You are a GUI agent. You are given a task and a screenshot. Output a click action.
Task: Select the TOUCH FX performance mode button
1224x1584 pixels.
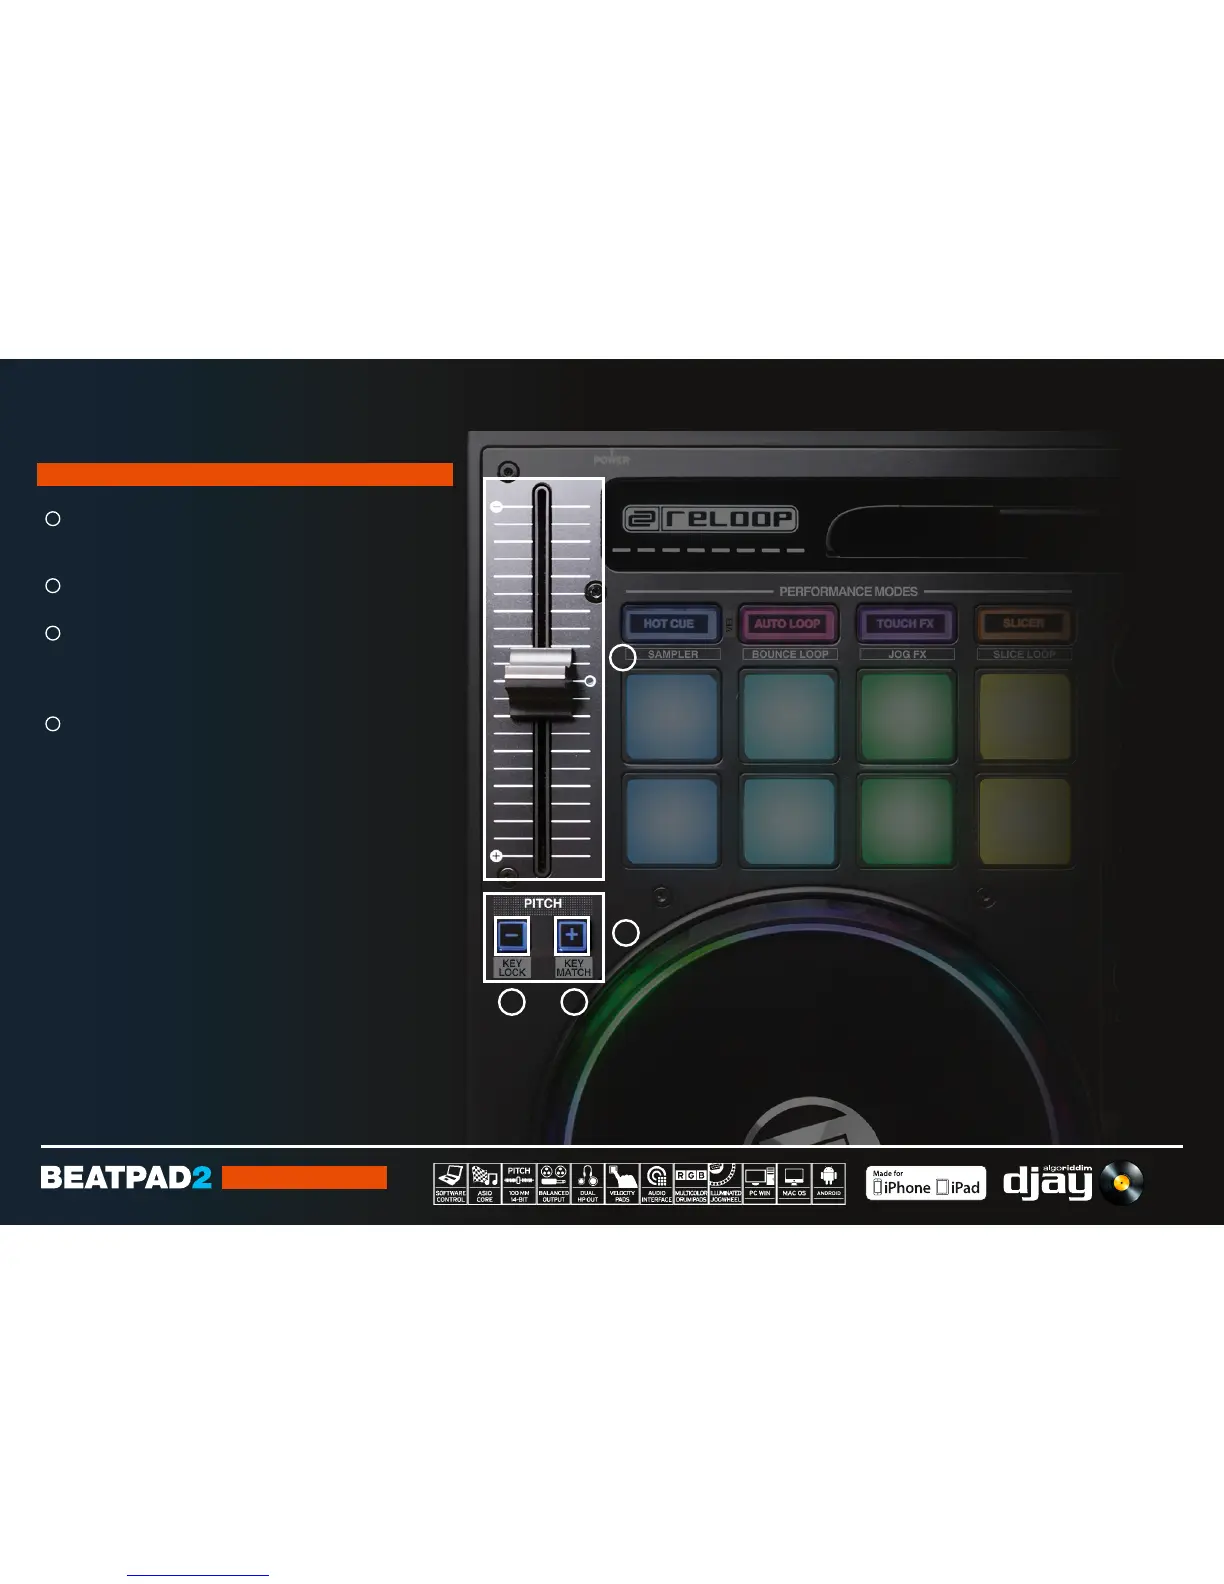[906, 623]
